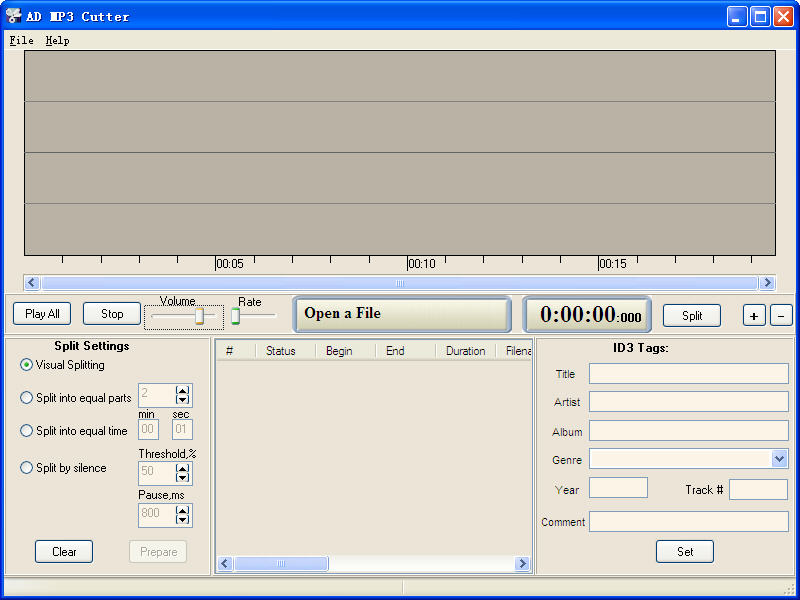Screen dimensions: 800x600
Task: Select Visual Splitting option
Action: tap(27, 365)
